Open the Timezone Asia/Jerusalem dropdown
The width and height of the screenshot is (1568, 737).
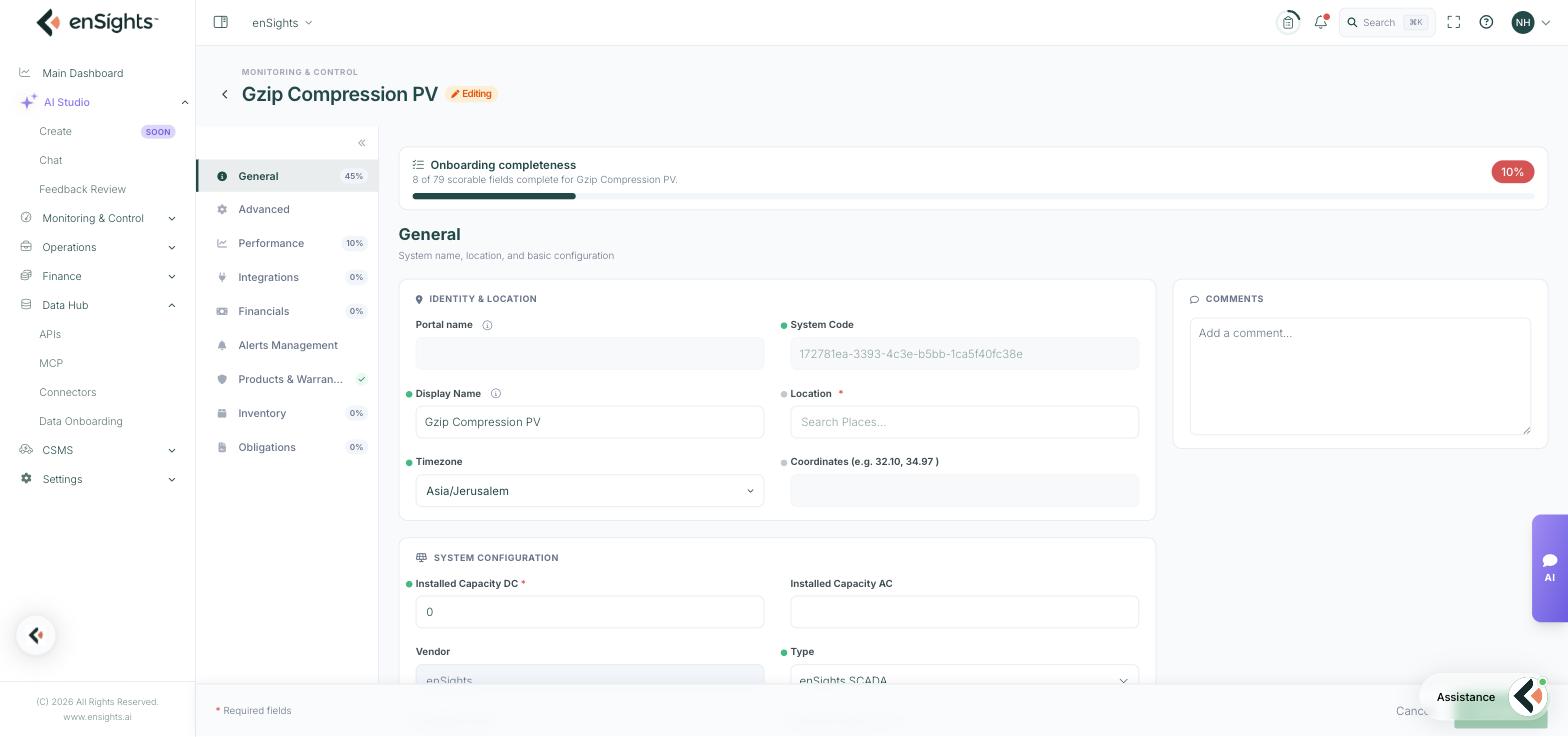(x=590, y=491)
